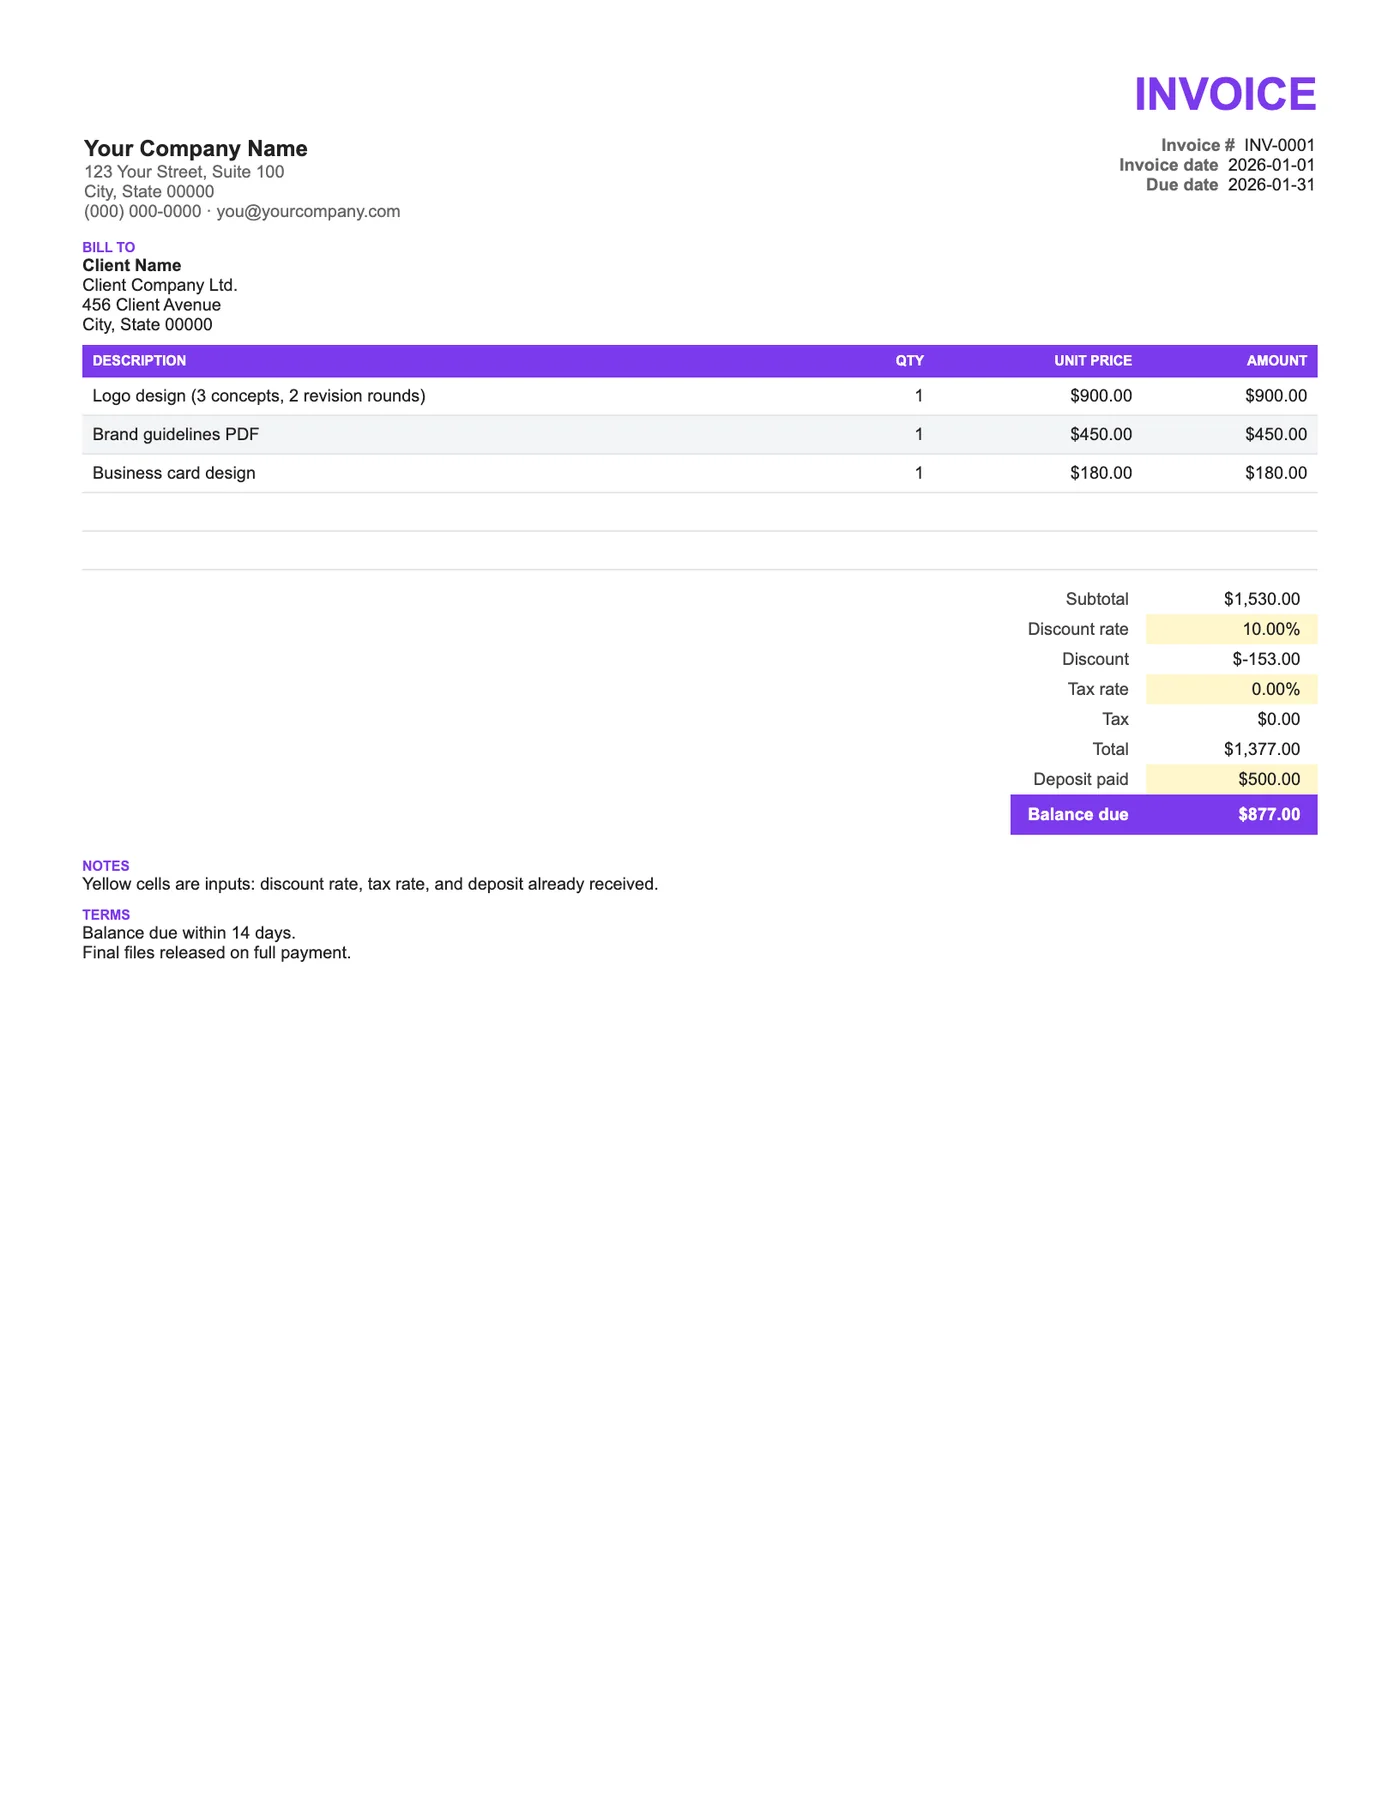Select invoice number INV-0001

[x=1279, y=145]
